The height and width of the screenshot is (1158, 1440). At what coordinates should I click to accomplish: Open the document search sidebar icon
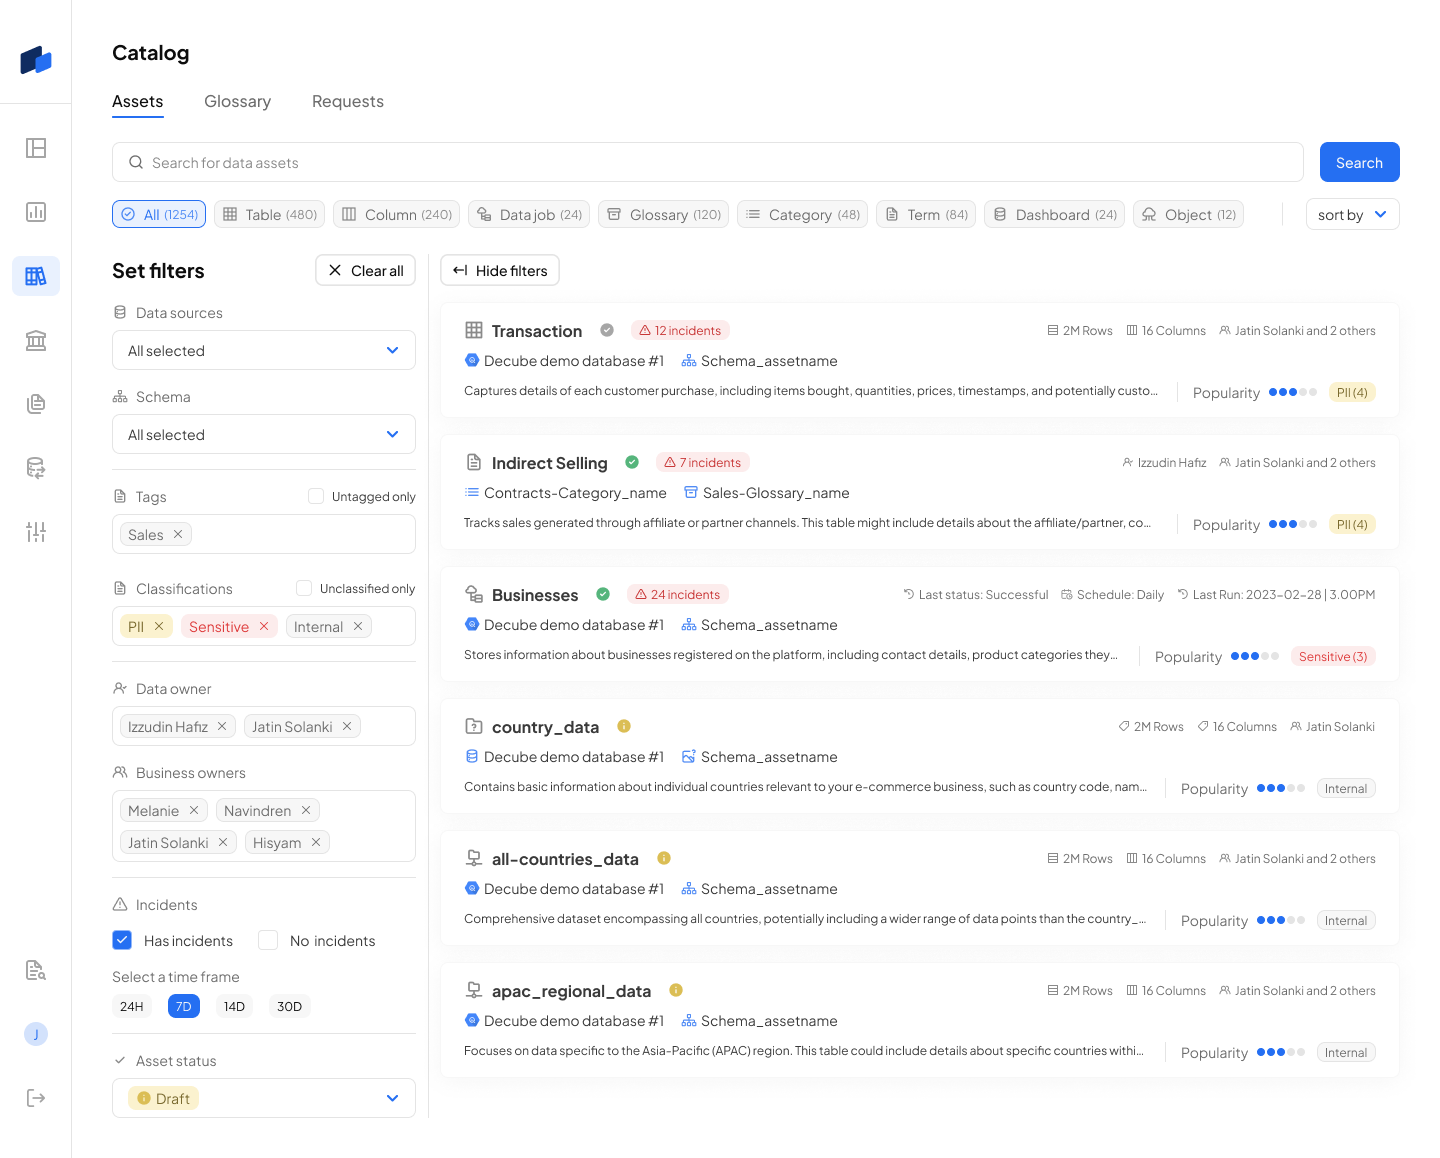tap(36, 970)
